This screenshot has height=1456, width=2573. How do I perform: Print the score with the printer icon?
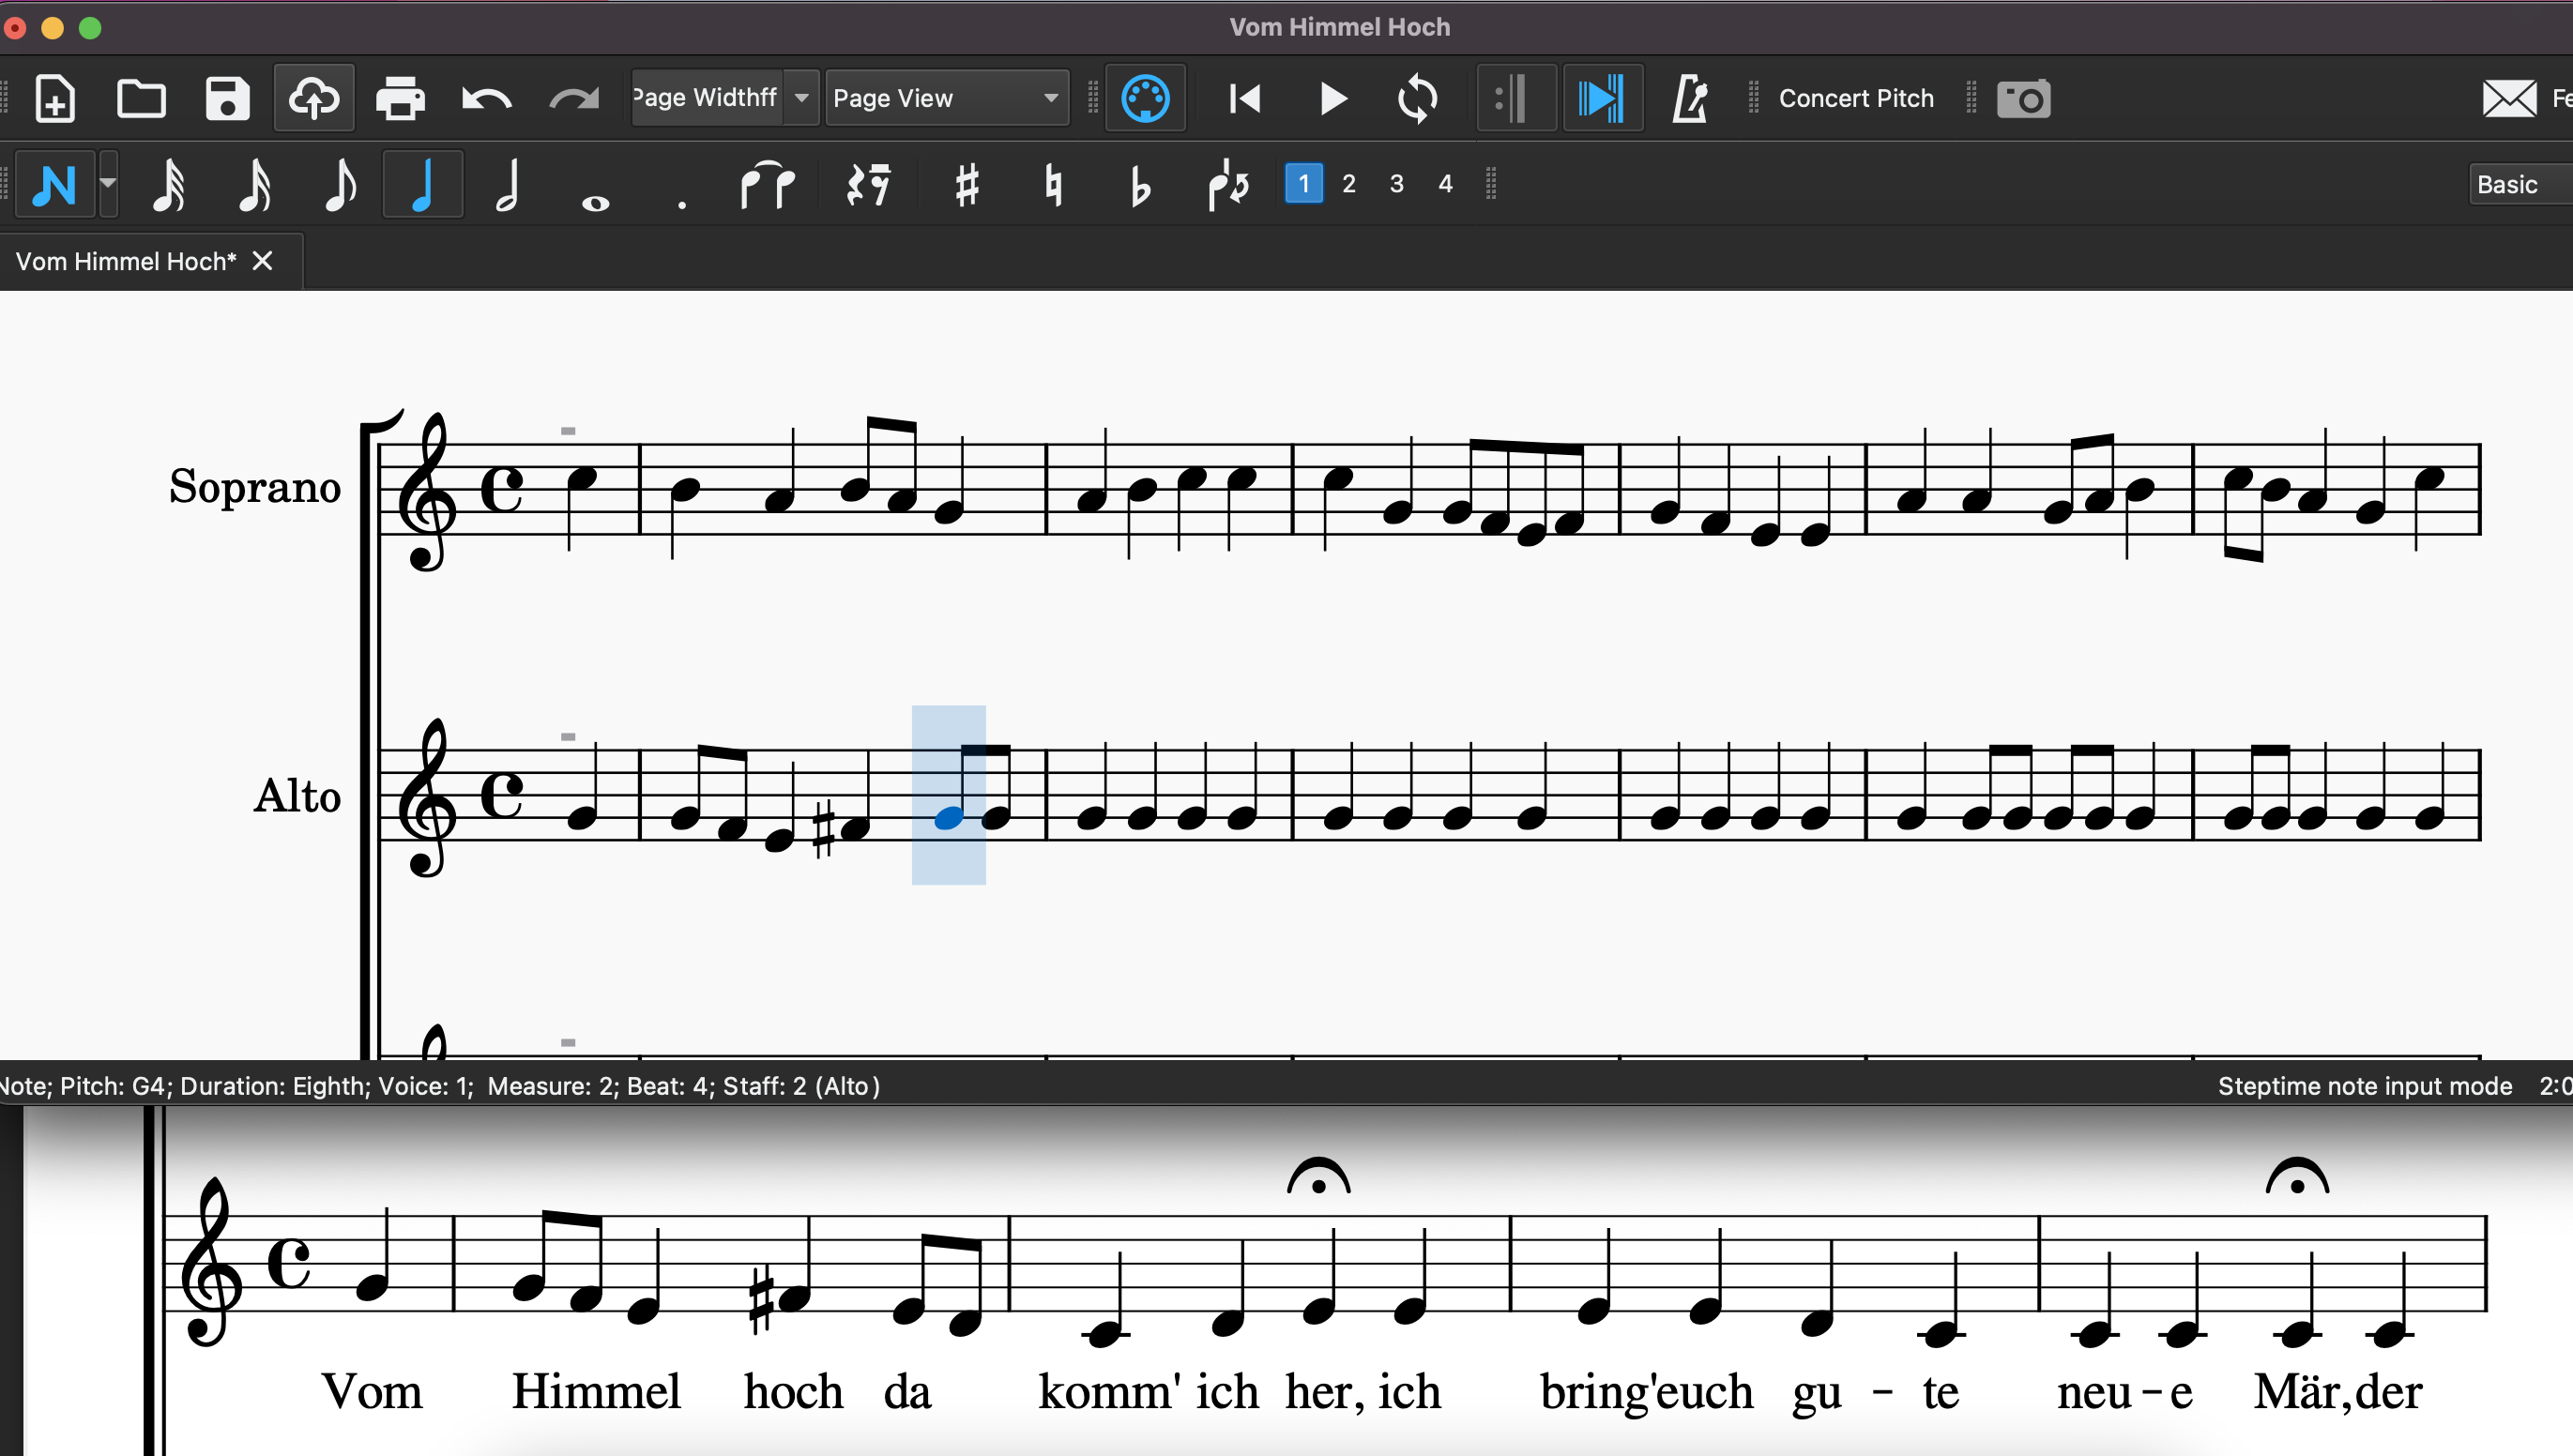coord(400,98)
